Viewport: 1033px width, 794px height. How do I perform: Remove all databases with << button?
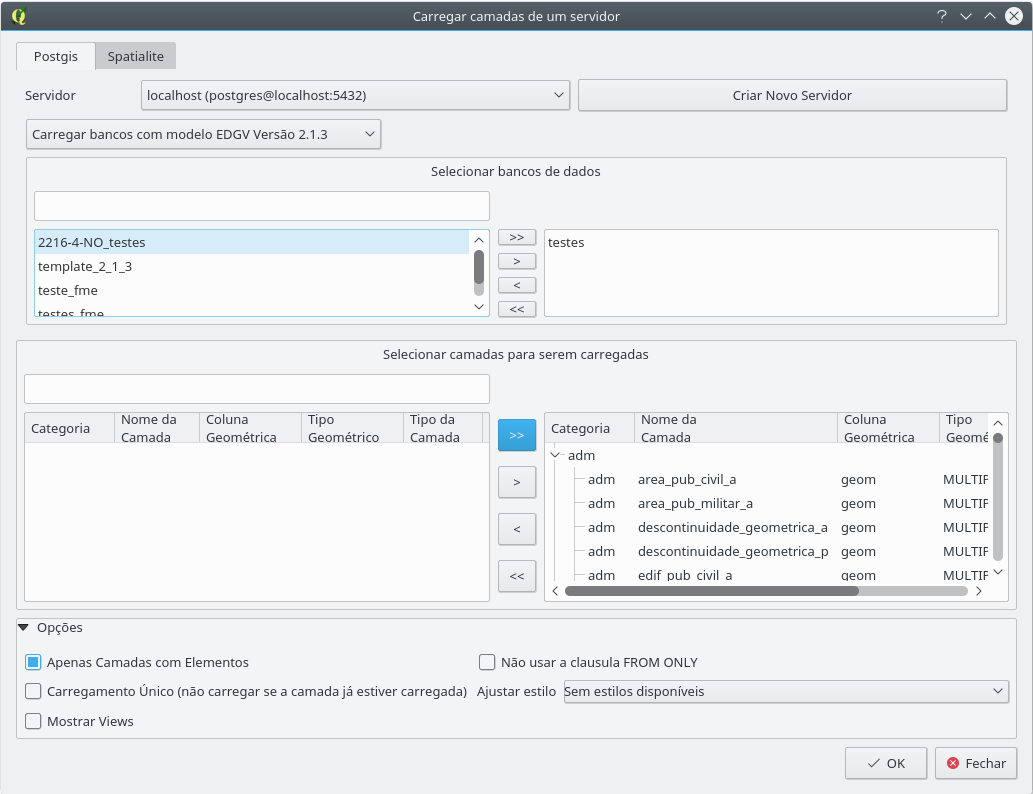click(517, 309)
